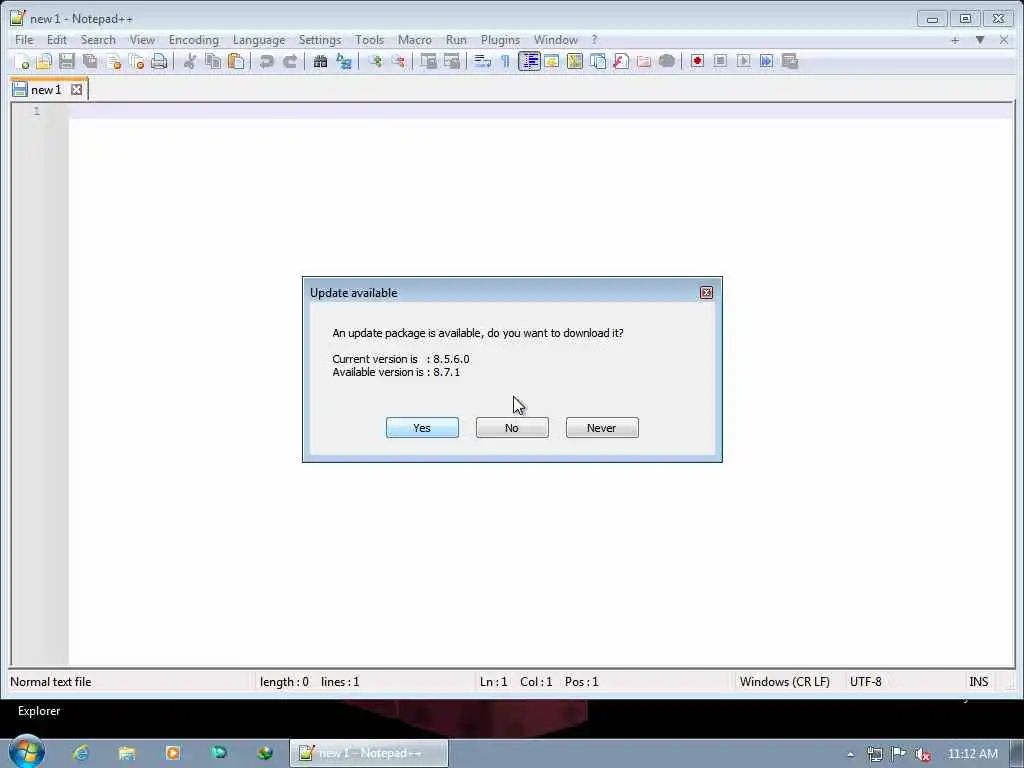The width and height of the screenshot is (1024, 768).
Task: Open the Window menu
Action: click(556, 40)
